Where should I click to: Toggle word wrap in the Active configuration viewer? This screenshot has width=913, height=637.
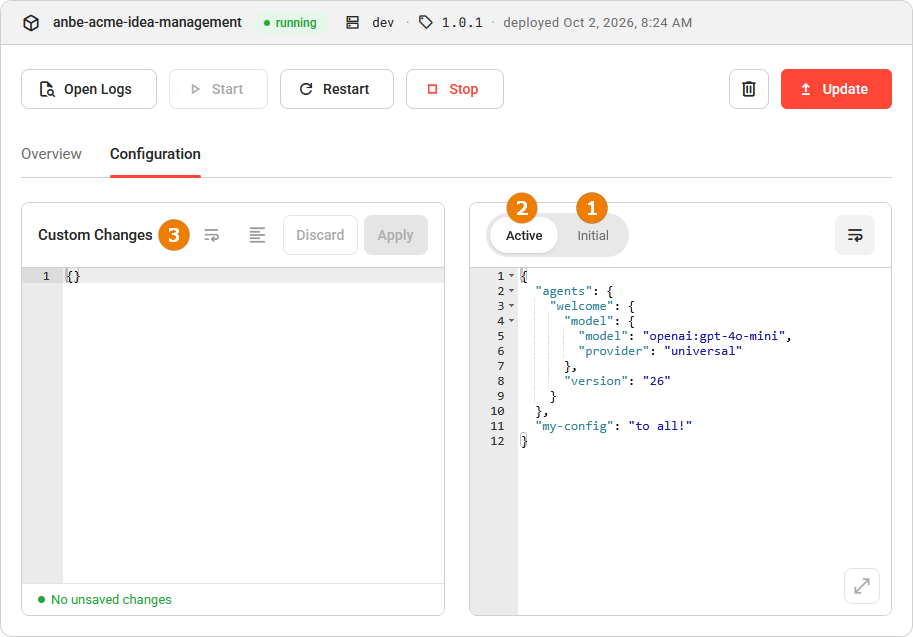(x=855, y=235)
